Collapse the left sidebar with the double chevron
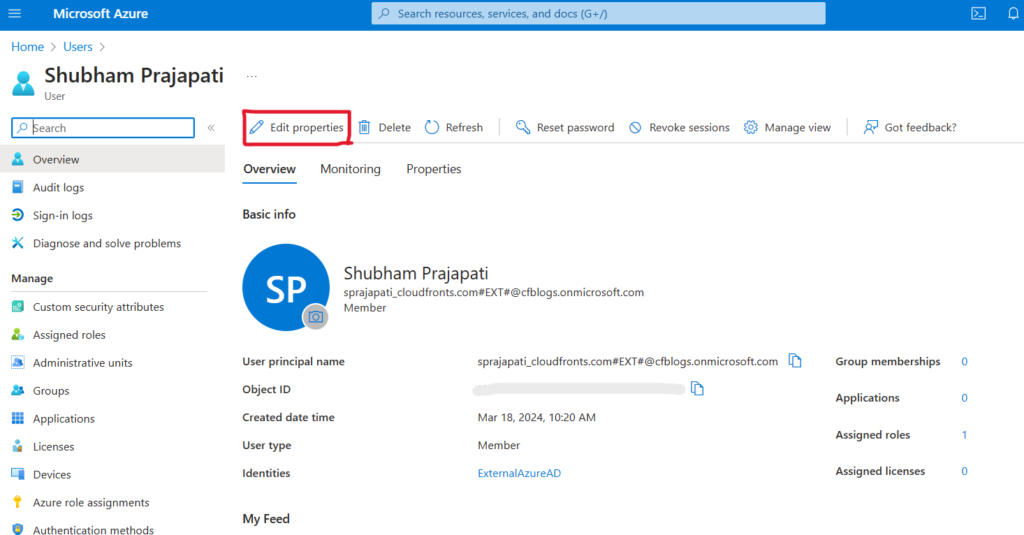Viewport: 1024px width, 535px height. 211,128
